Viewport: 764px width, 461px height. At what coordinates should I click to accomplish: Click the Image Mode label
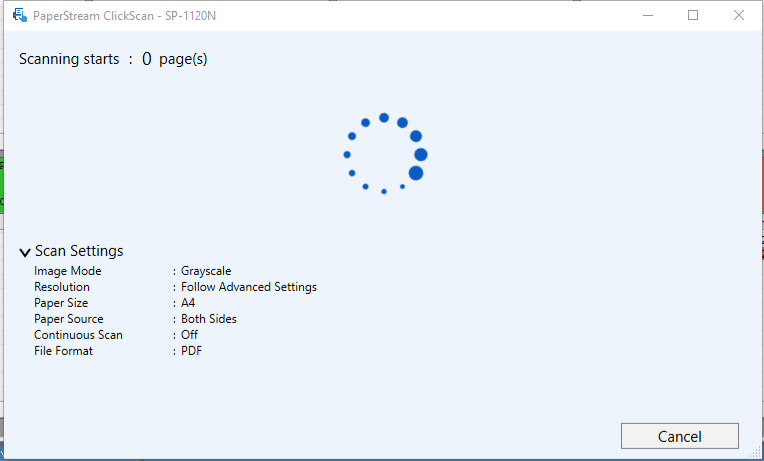point(68,271)
